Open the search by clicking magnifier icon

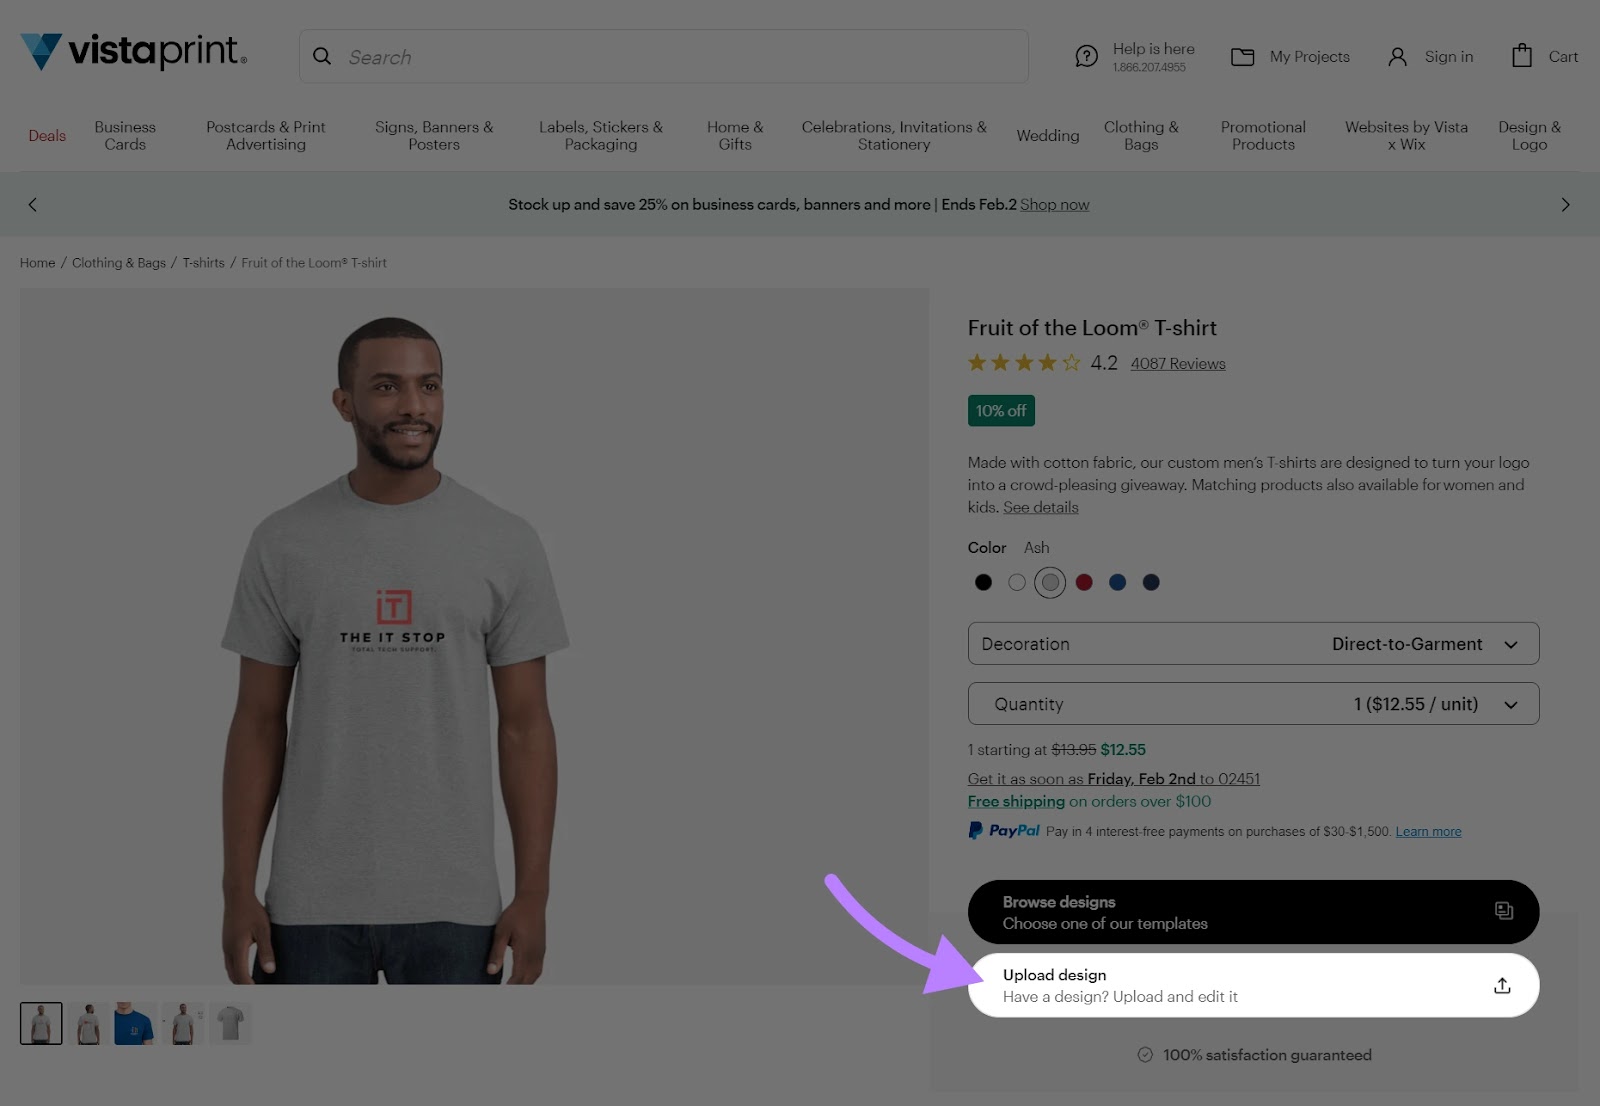[x=322, y=56]
